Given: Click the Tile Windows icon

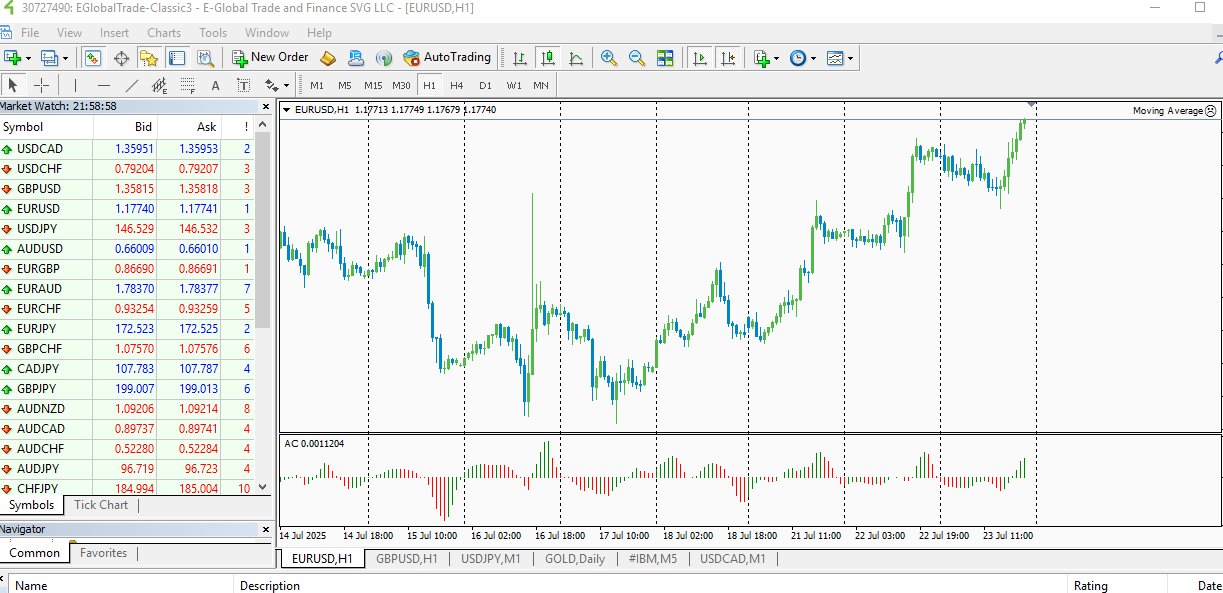Looking at the screenshot, I should point(665,58).
